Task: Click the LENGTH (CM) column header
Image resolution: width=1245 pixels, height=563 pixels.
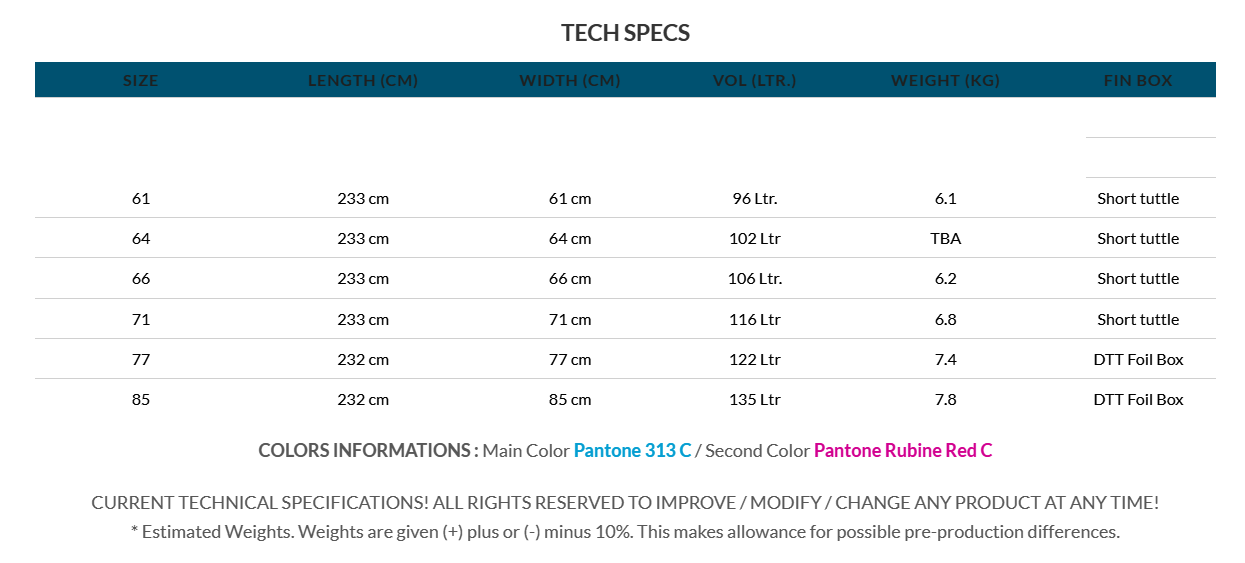Action: coord(363,80)
